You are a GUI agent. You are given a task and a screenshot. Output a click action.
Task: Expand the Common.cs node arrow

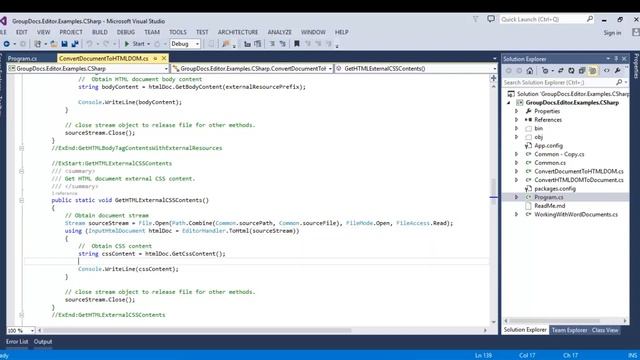[516, 162]
